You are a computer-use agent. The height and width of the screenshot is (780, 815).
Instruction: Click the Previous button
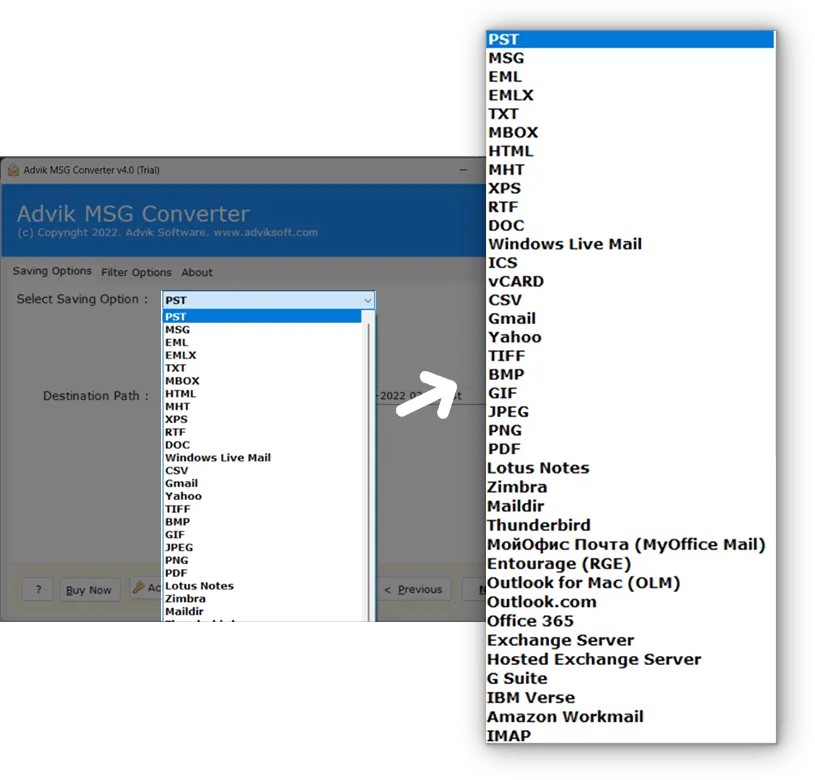(x=413, y=589)
